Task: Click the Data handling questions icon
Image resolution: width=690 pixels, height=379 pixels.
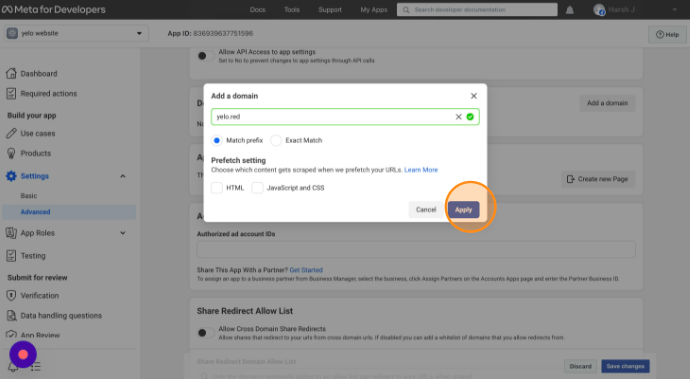Action: click(x=11, y=316)
